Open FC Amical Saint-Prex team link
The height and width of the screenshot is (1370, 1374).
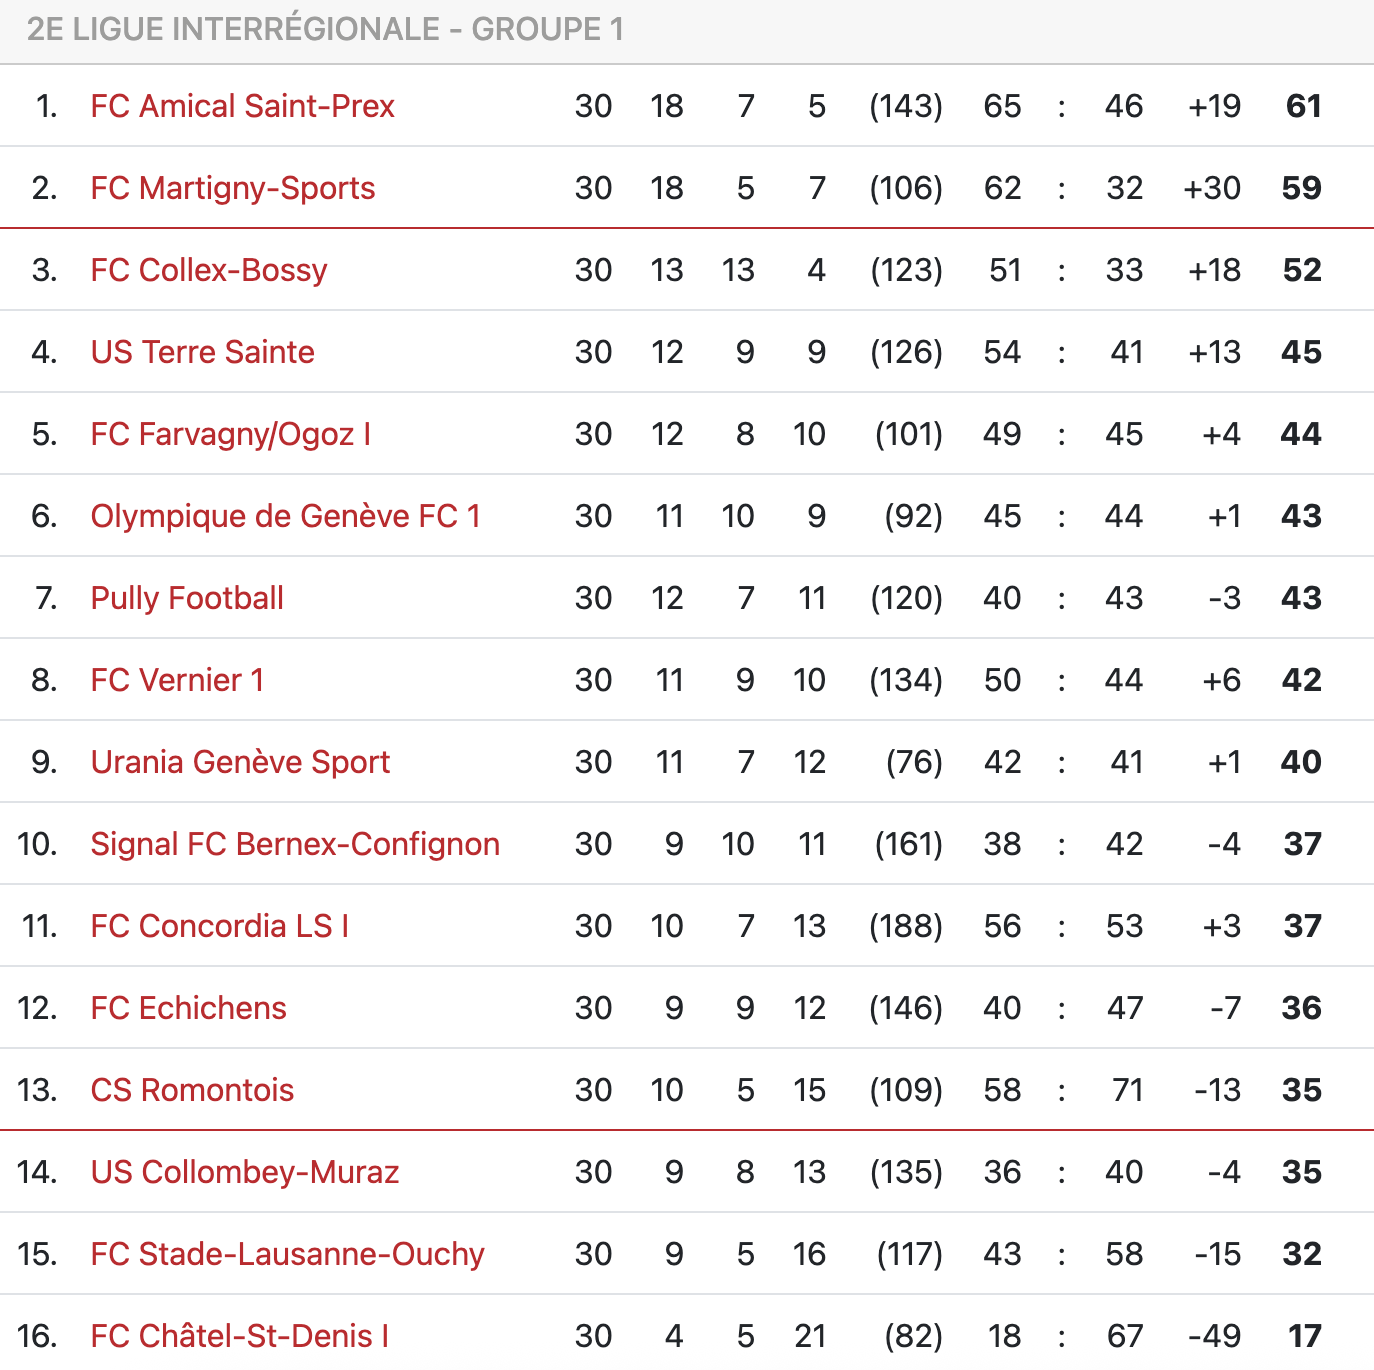click(242, 106)
